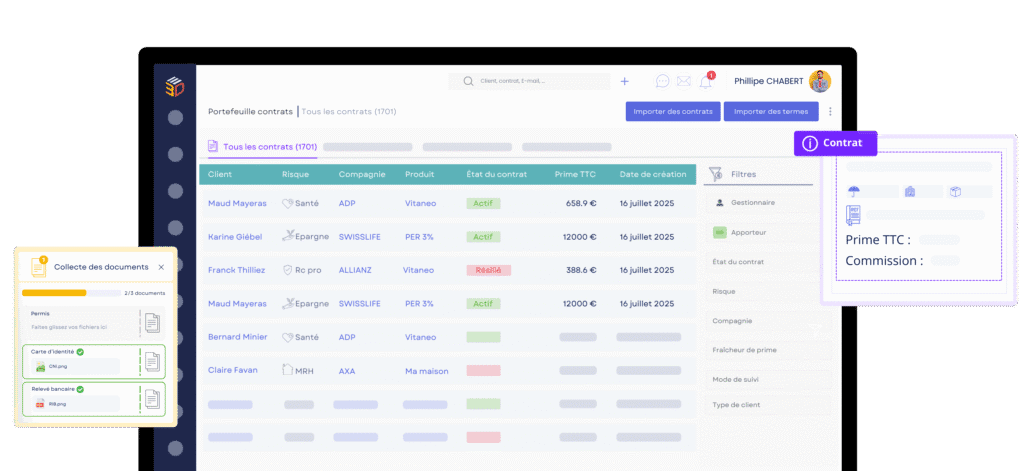
Task: Open client Karine Giébel
Action: [x=235, y=237]
